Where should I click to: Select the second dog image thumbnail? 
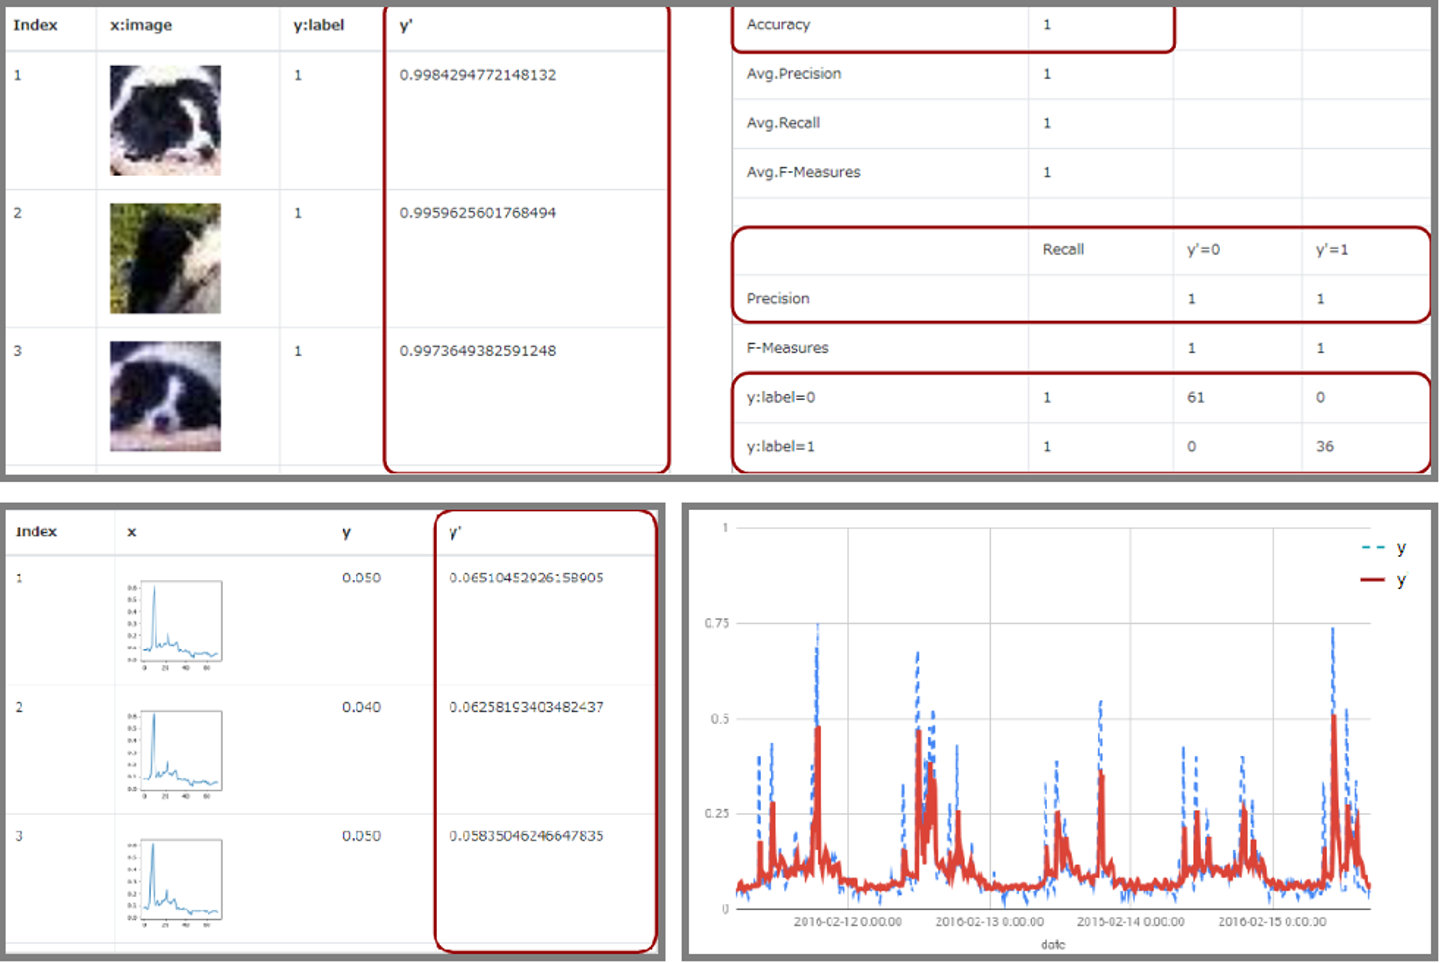[165, 258]
